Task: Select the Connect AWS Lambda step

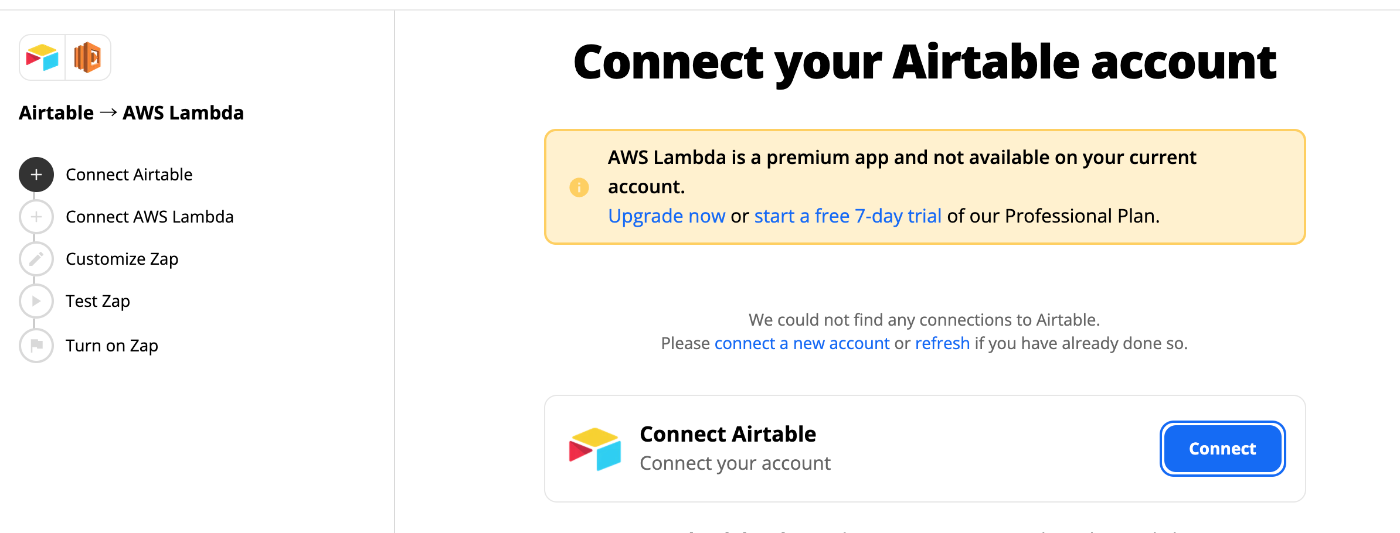Action: [x=150, y=217]
